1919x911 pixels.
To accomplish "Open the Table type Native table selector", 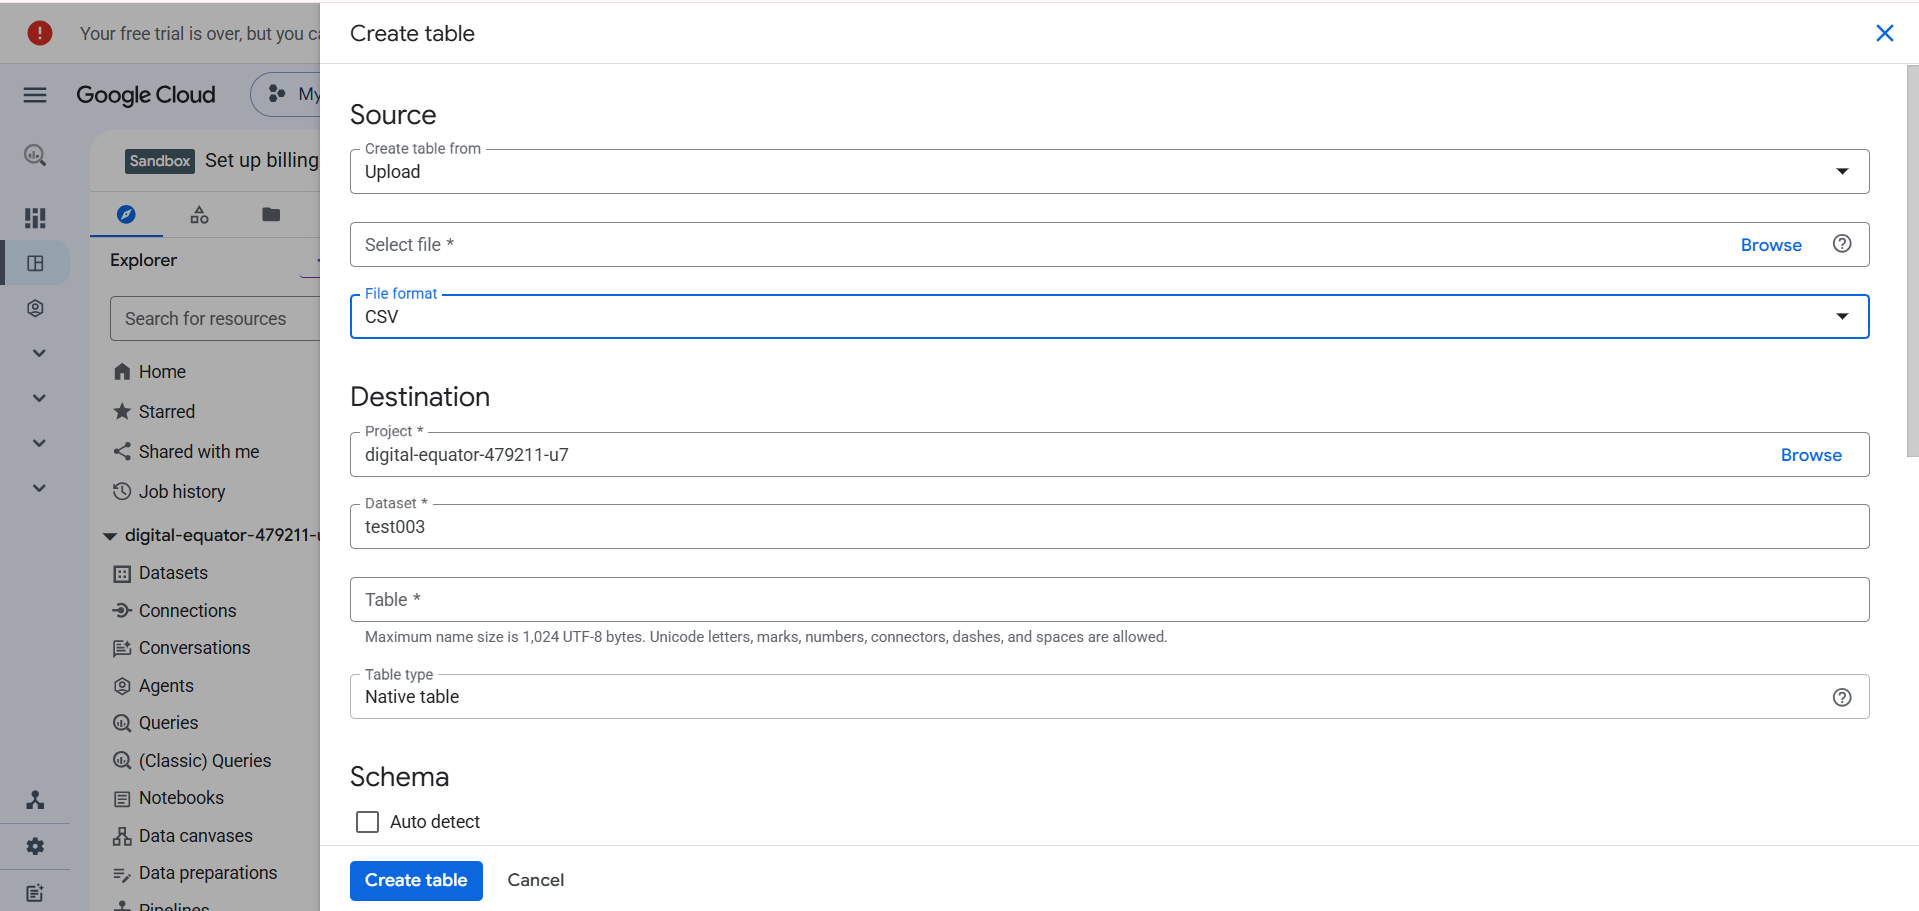I will (1109, 697).
